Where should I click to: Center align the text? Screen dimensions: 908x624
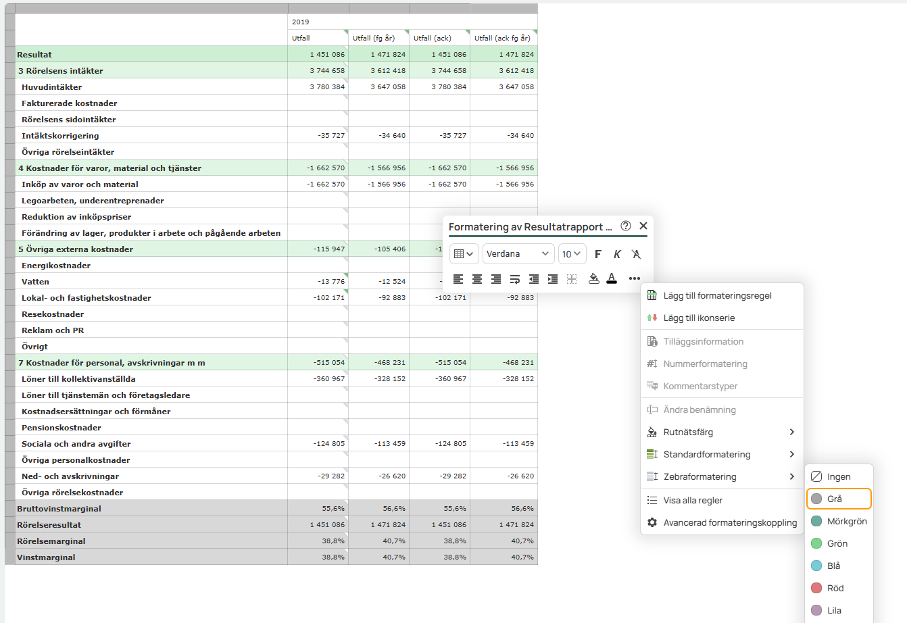(477, 279)
